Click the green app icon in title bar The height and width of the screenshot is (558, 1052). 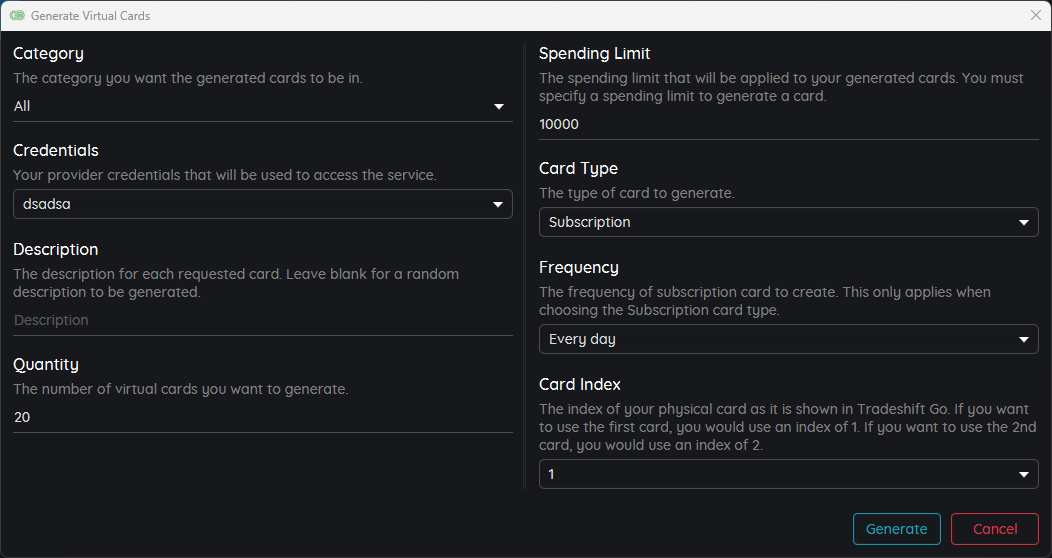[x=17, y=15]
